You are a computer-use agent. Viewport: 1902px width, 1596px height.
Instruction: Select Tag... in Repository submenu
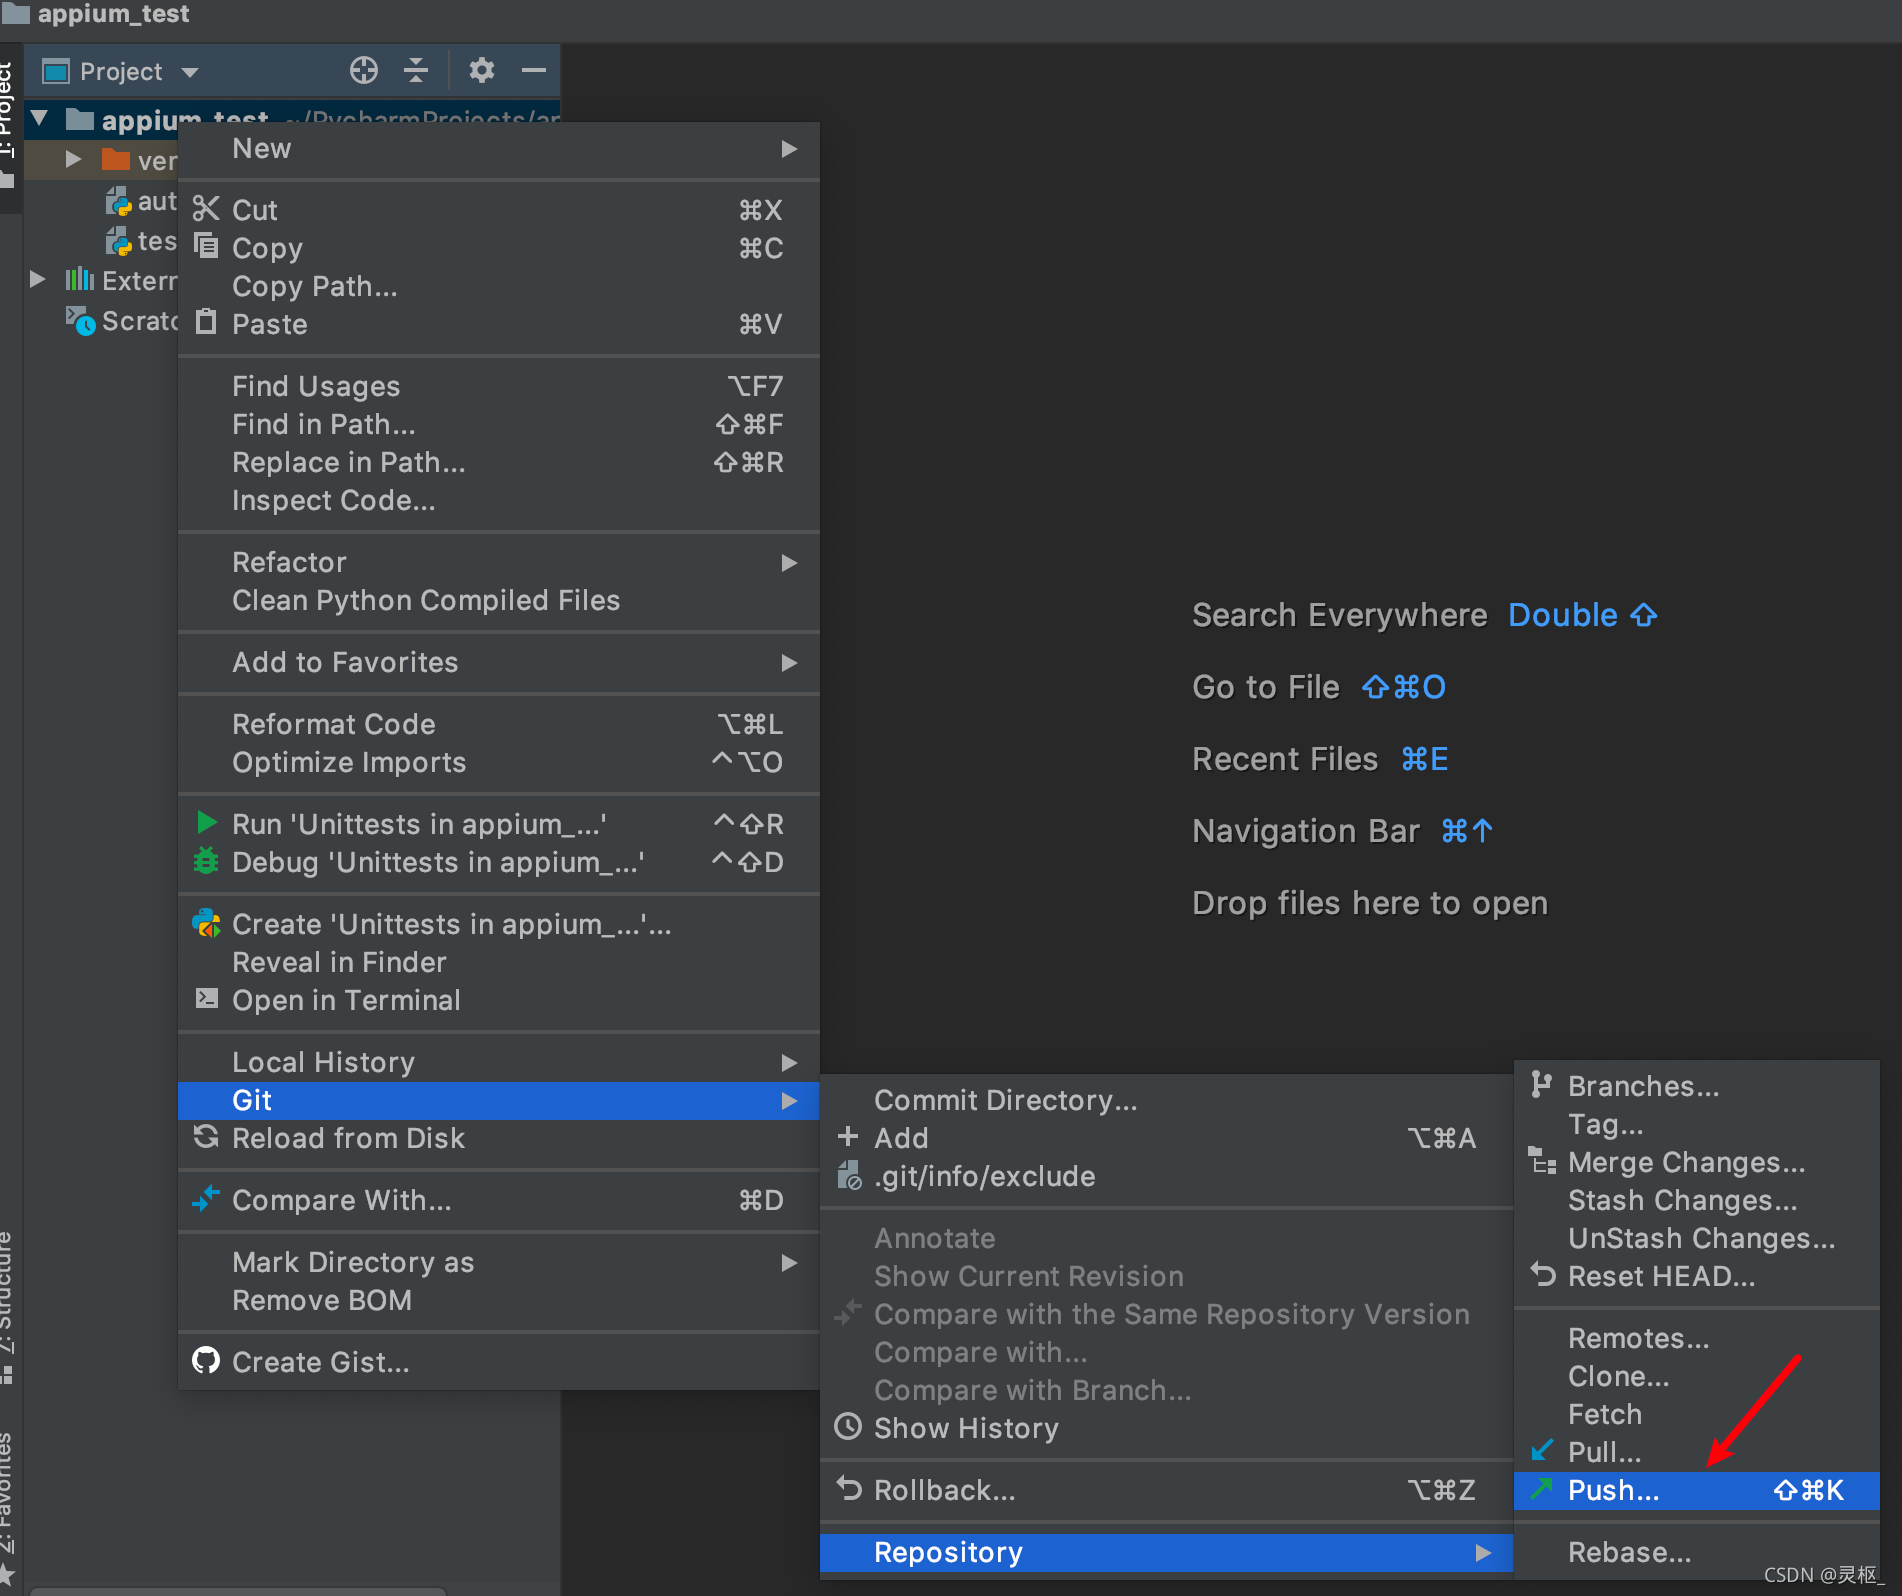click(x=1697, y=1124)
